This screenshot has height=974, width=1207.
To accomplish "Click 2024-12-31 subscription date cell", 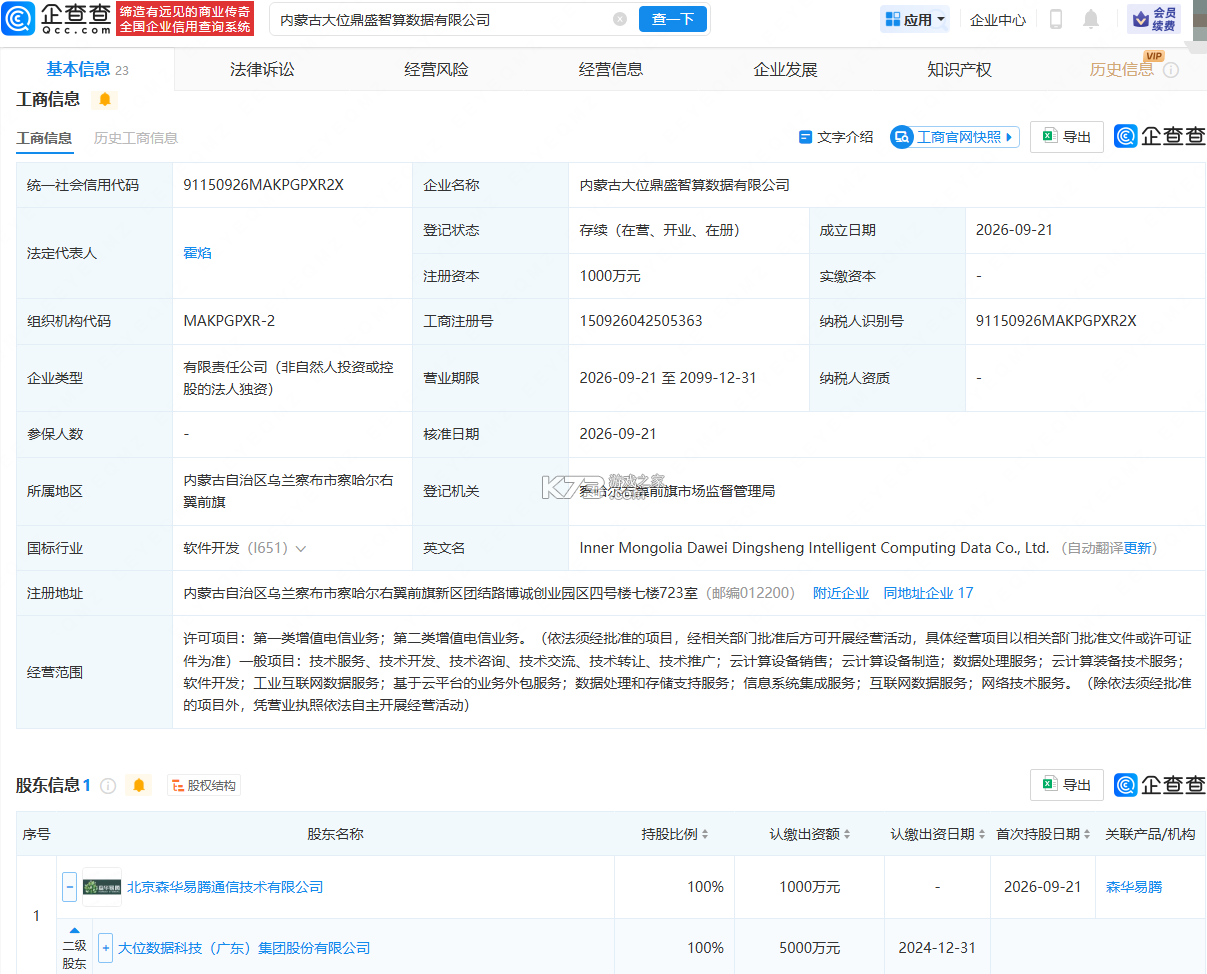I will click(x=936, y=948).
